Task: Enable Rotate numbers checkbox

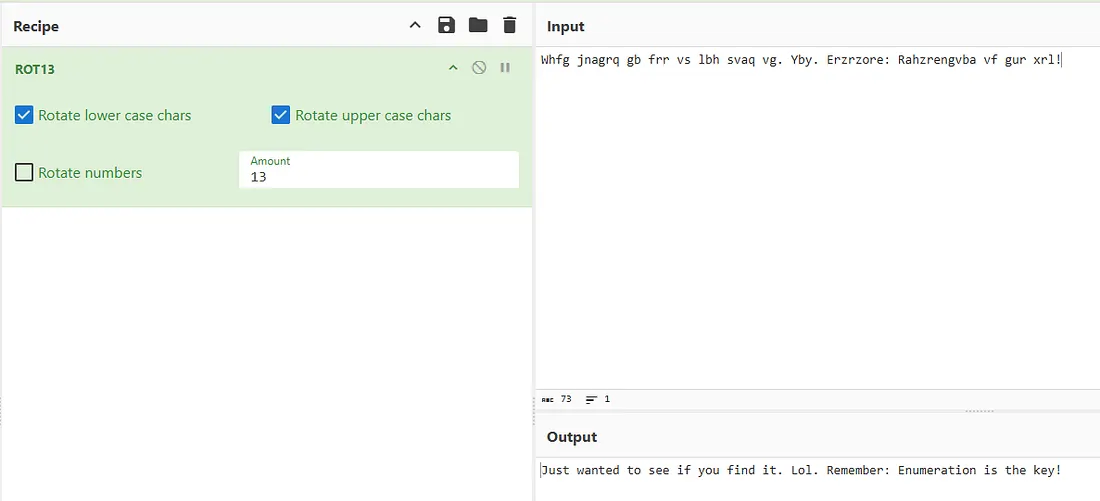Action: (x=25, y=173)
